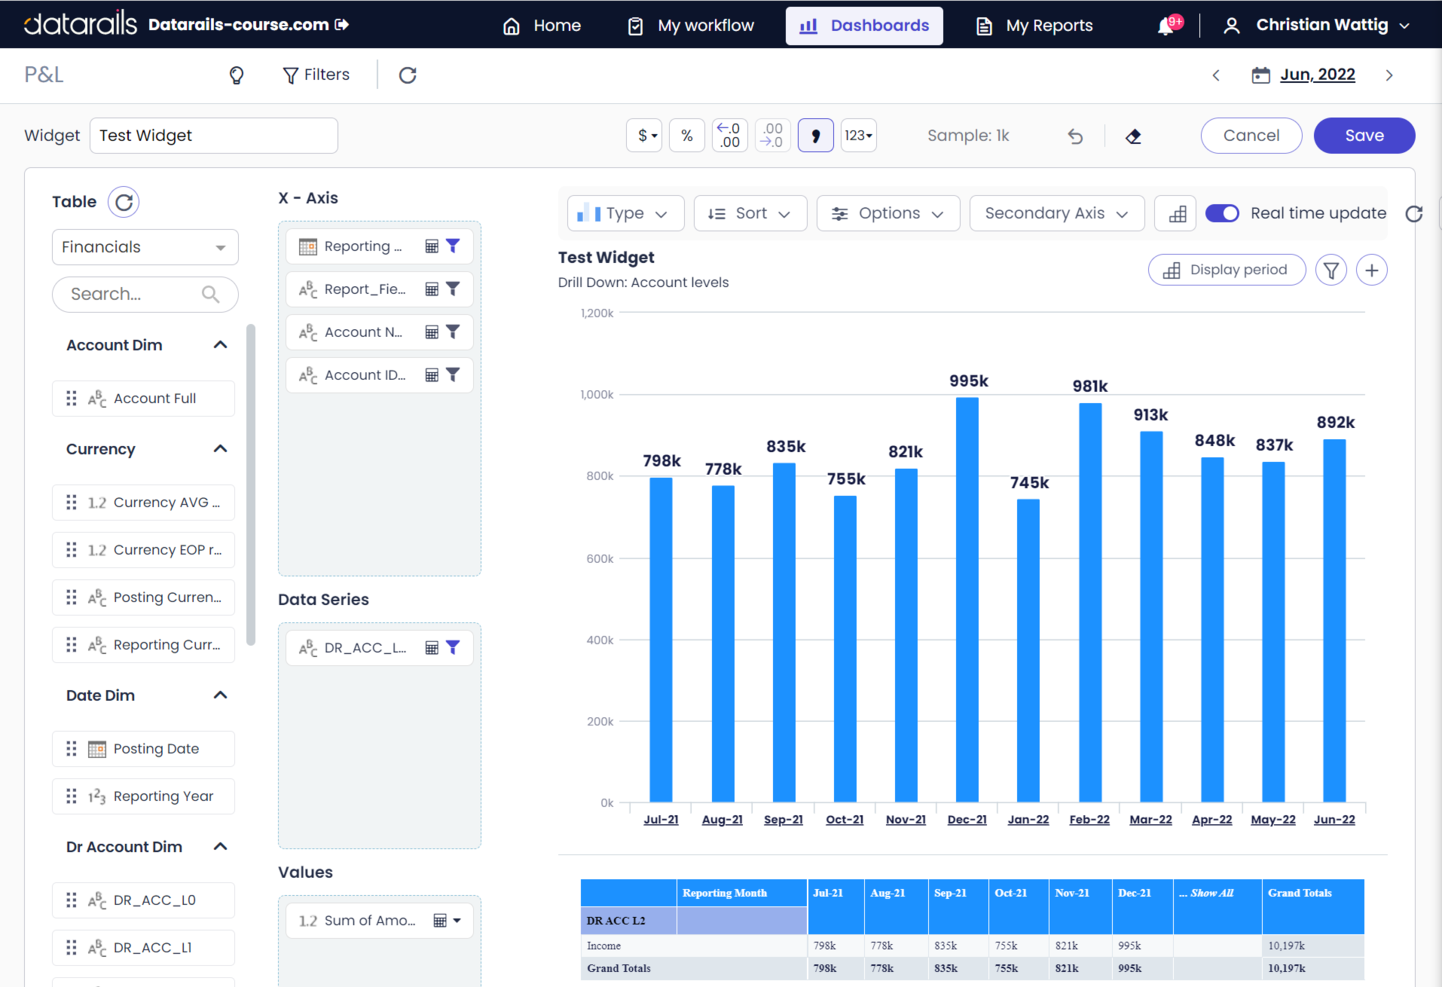Click the lightbulb icon in the P&L header
The height and width of the screenshot is (987, 1442).
(x=237, y=74)
